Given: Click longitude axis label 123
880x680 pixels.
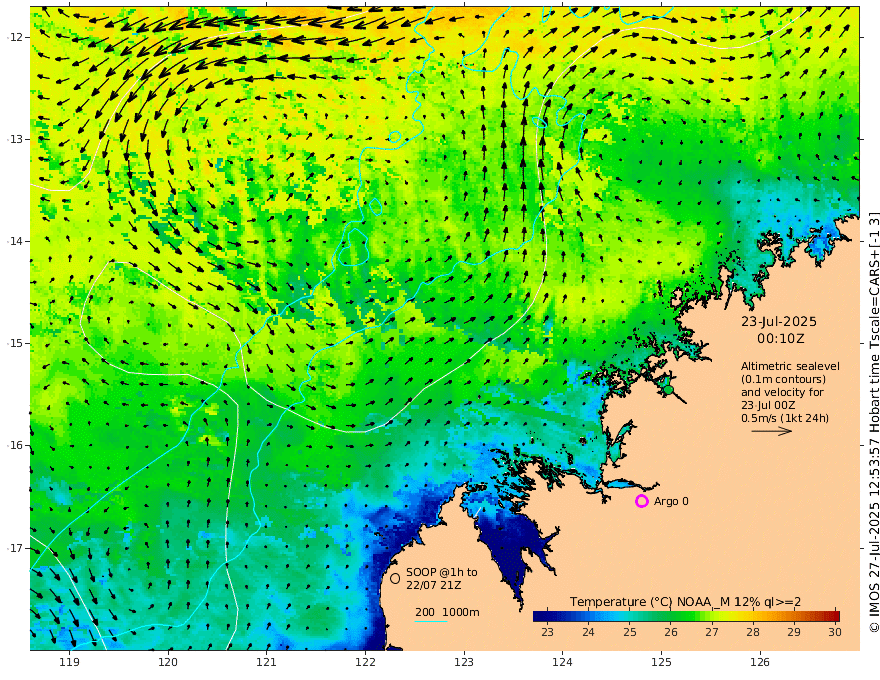Looking at the screenshot, I should point(464,662).
